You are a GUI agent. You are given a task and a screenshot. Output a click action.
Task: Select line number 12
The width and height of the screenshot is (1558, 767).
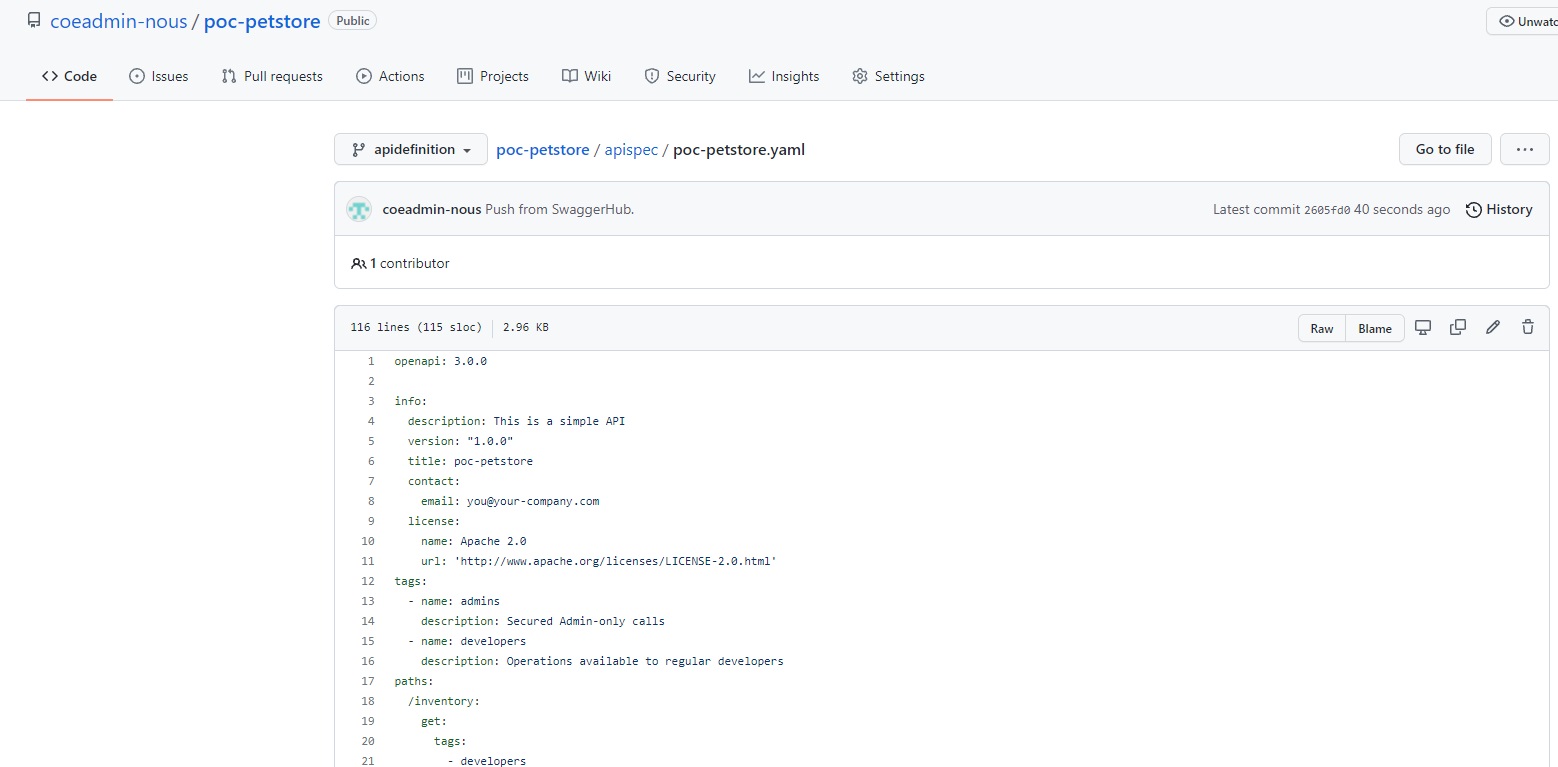(x=368, y=581)
